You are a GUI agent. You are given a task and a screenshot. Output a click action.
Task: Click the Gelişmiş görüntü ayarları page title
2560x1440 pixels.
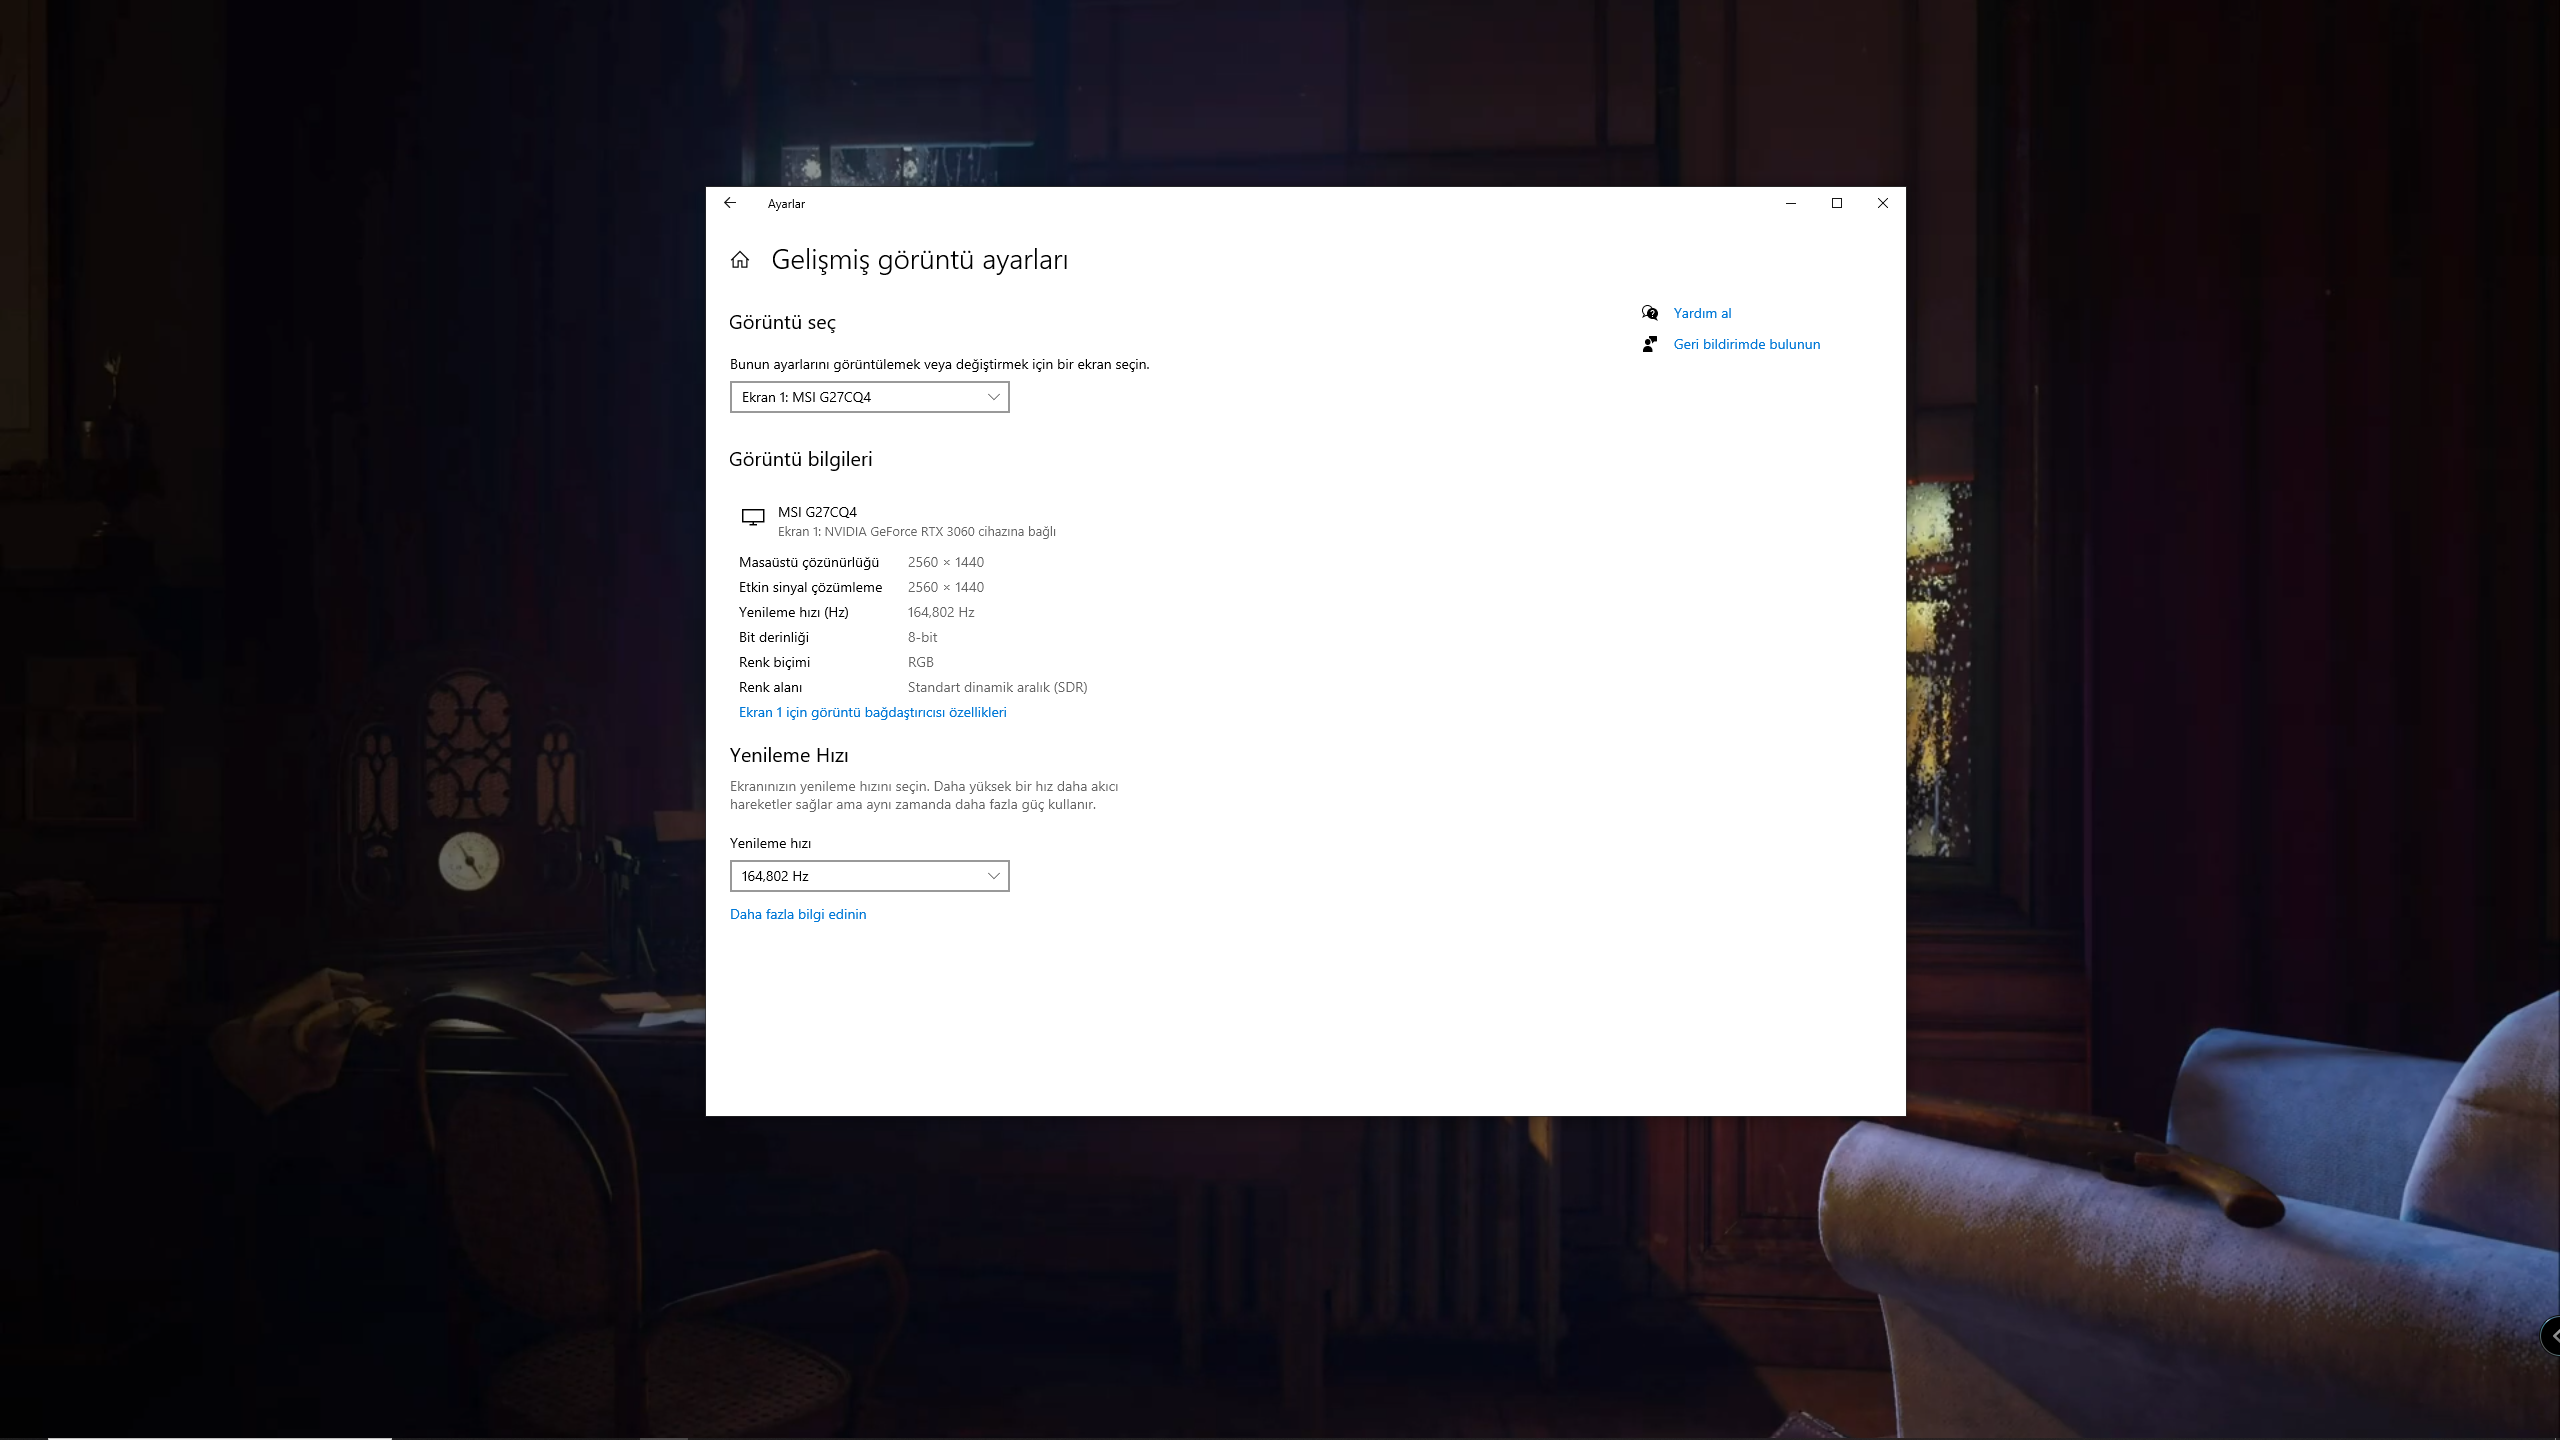click(919, 260)
